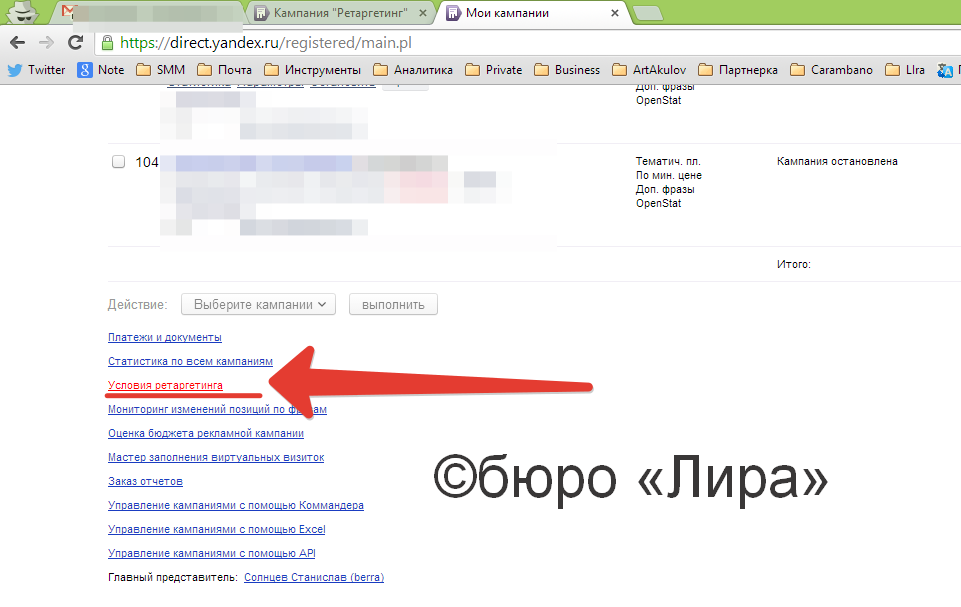Click the browser forward navigation arrow

45,44
